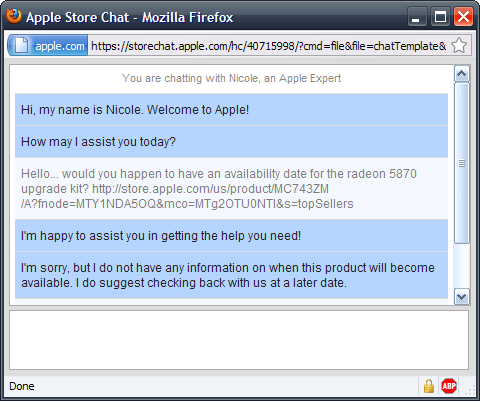Image resolution: width=480 pixels, height=401 pixels.
Task: Click the scroll down arrow of chat
Action: point(462,296)
